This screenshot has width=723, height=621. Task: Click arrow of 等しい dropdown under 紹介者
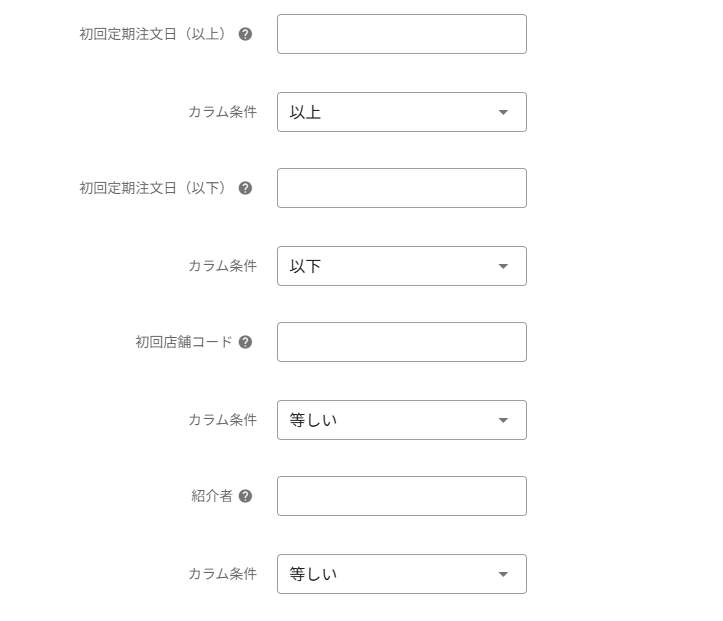pos(503,574)
